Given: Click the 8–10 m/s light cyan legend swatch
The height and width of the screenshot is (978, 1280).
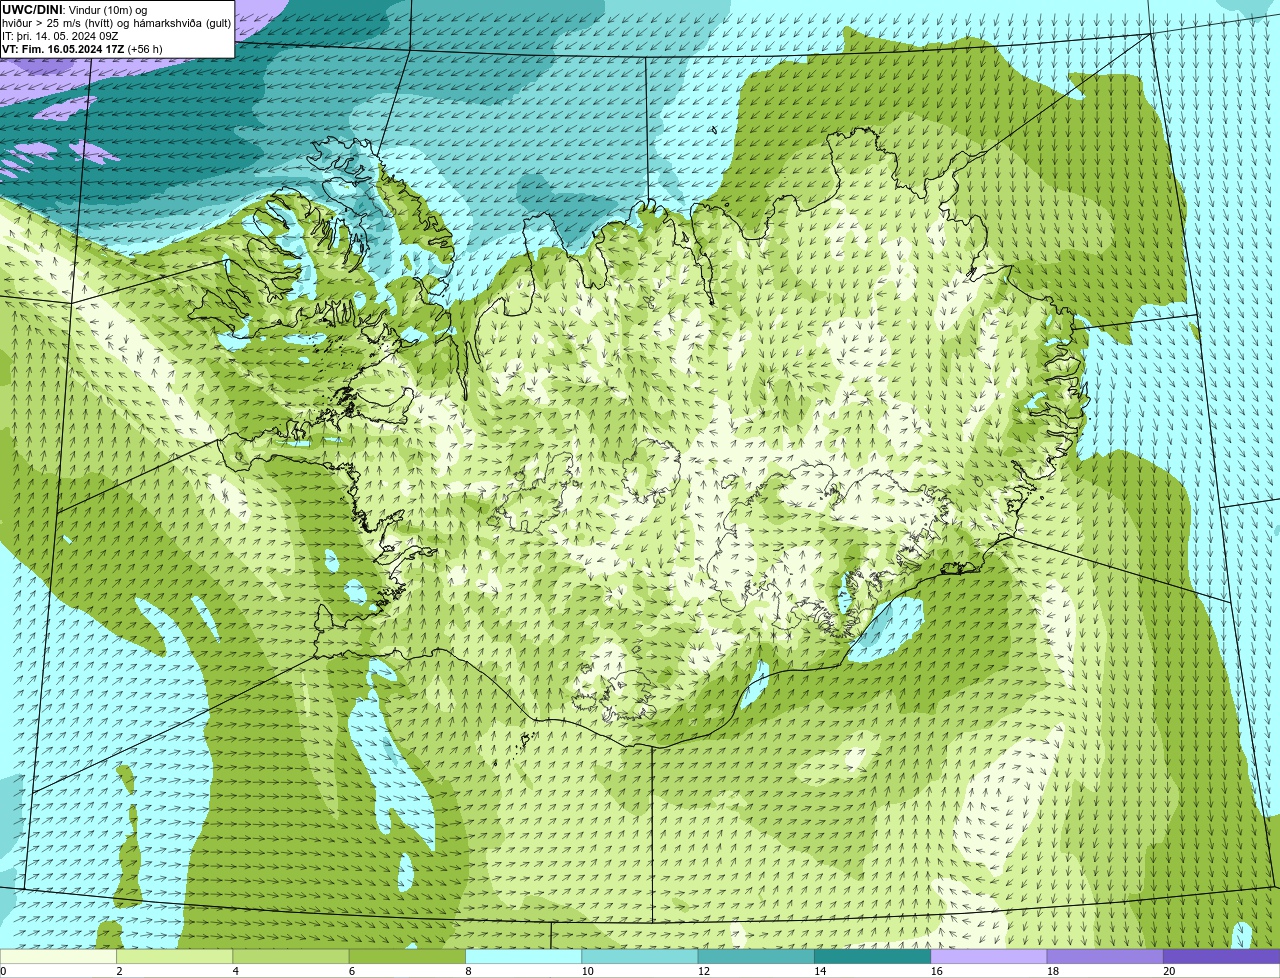Looking at the screenshot, I should [x=523, y=956].
